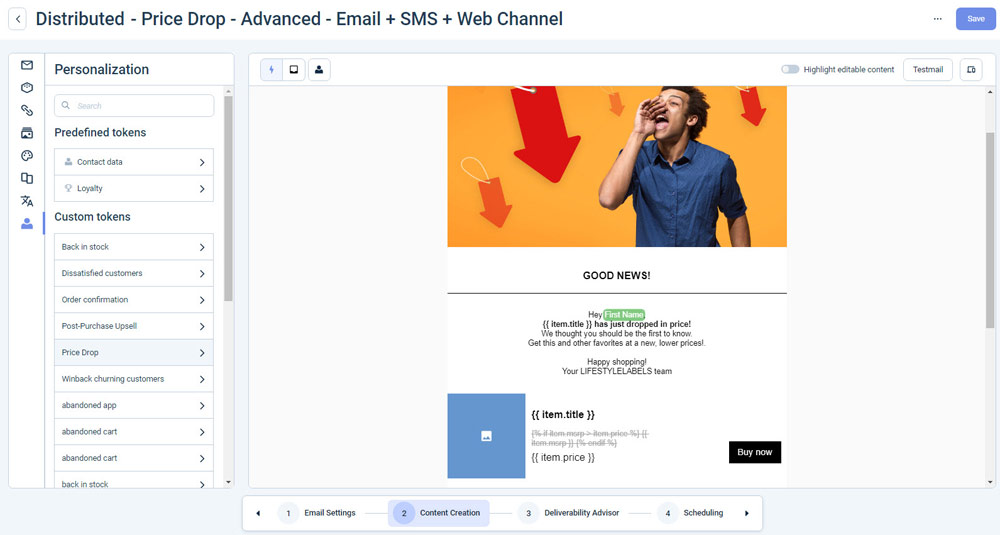Toggle Highlight editable content switch
The image size is (1000, 535).
point(790,70)
